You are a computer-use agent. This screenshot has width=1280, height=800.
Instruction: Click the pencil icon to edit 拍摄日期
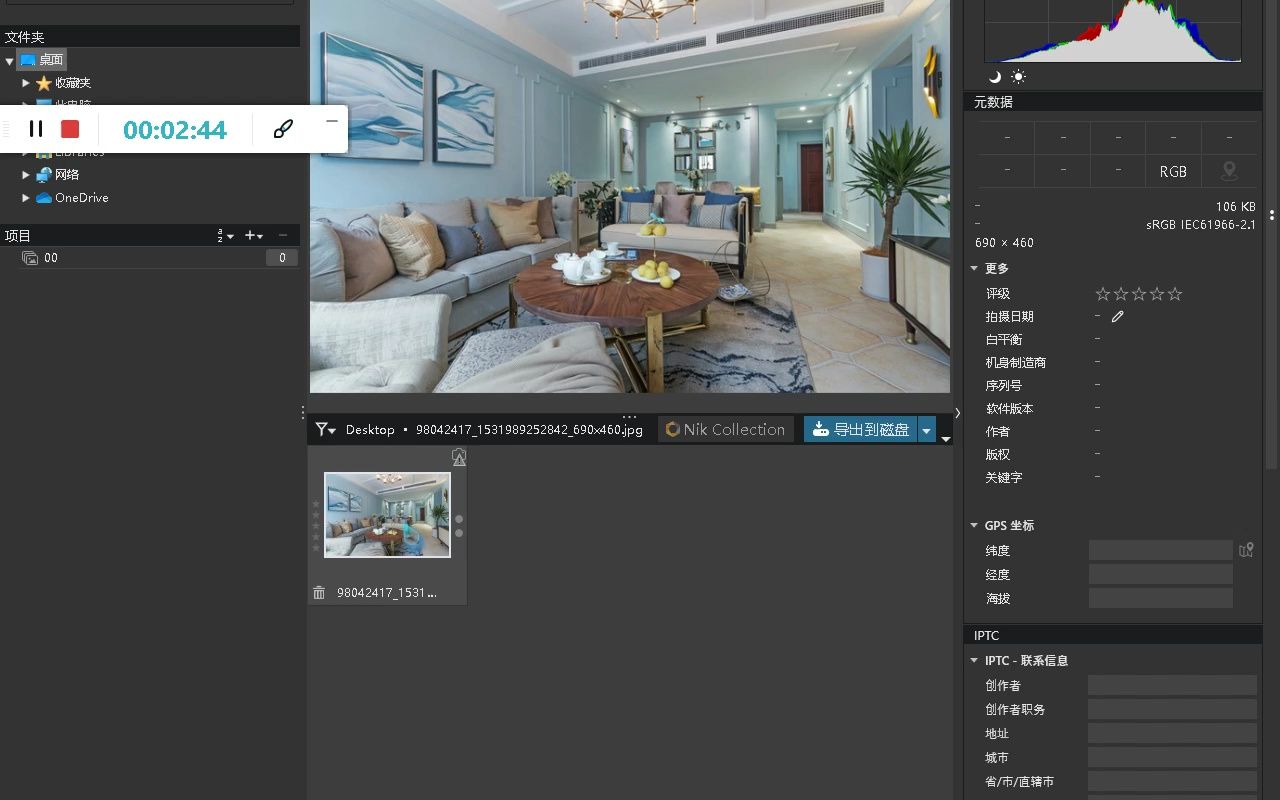pyautogui.click(x=1118, y=315)
